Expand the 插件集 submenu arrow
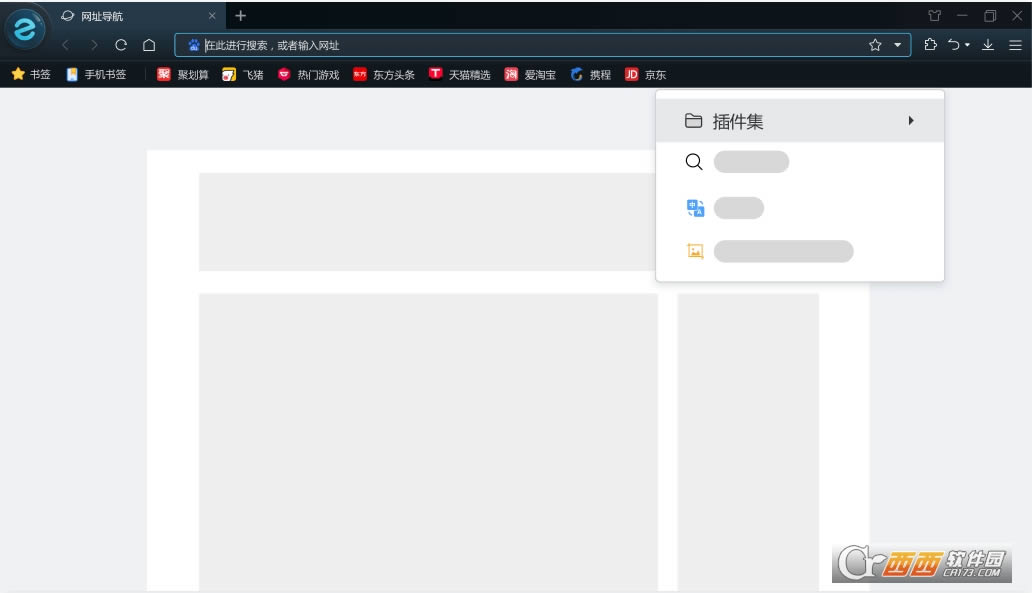Screen dimensions: 1032x593 [911, 121]
